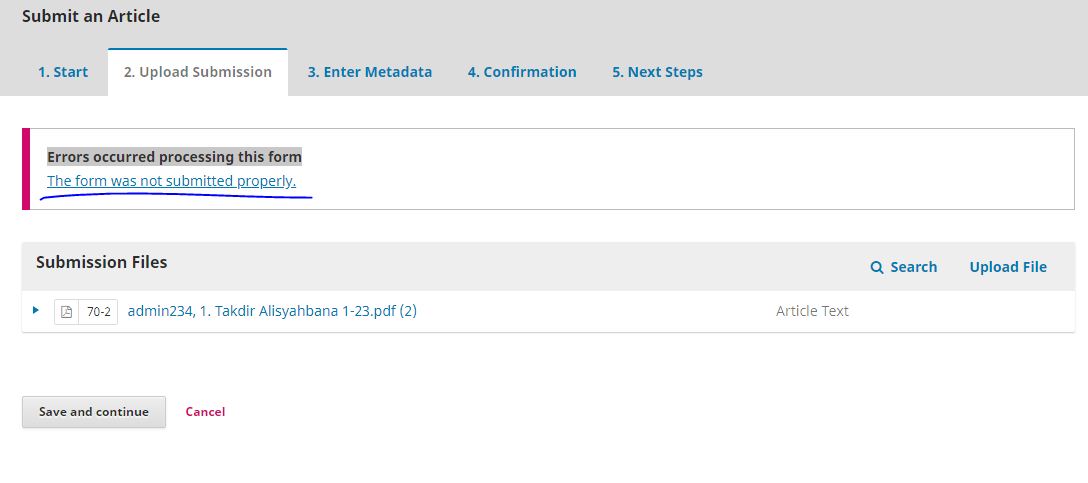Image resolution: width=1088 pixels, height=483 pixels.
Task: Click the magnifier icon next to Search
Action: [877, 267]
